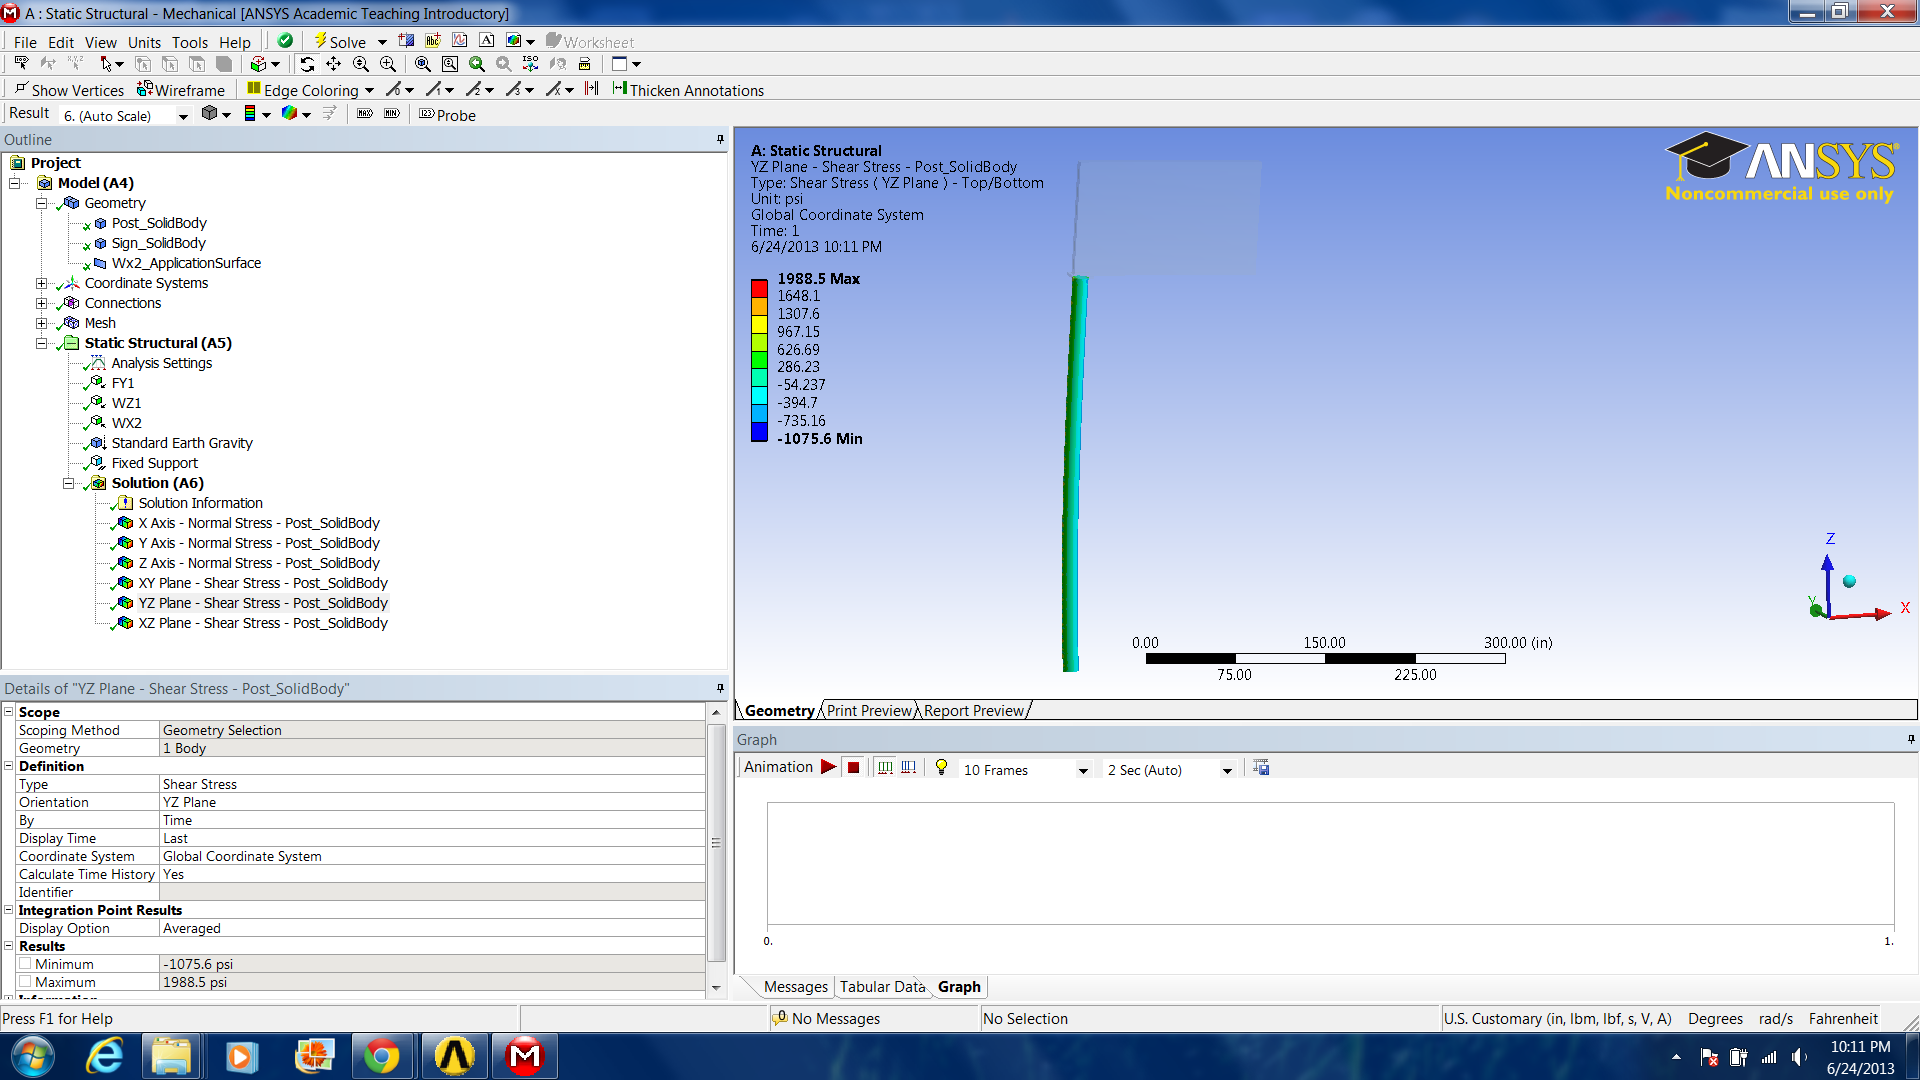Select Post_SolidBody in the Geometry tree
Viewport: 1920px width, 1080px height.
tap(159, 223)
